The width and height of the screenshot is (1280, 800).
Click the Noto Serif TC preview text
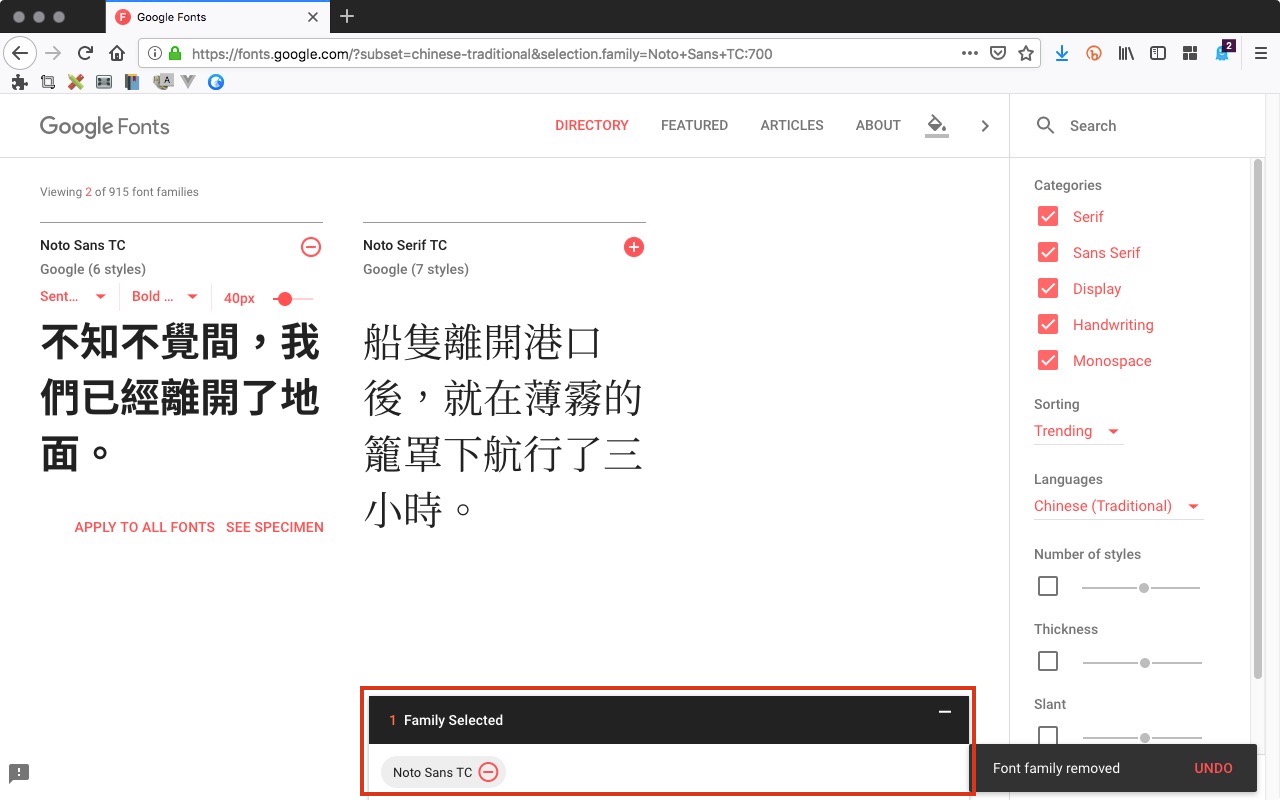[503, 425]
